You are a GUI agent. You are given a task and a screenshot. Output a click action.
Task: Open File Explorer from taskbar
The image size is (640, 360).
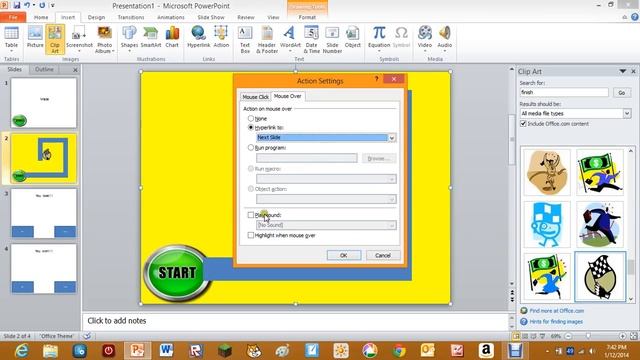pyautogui.click(x=50, y=351)
